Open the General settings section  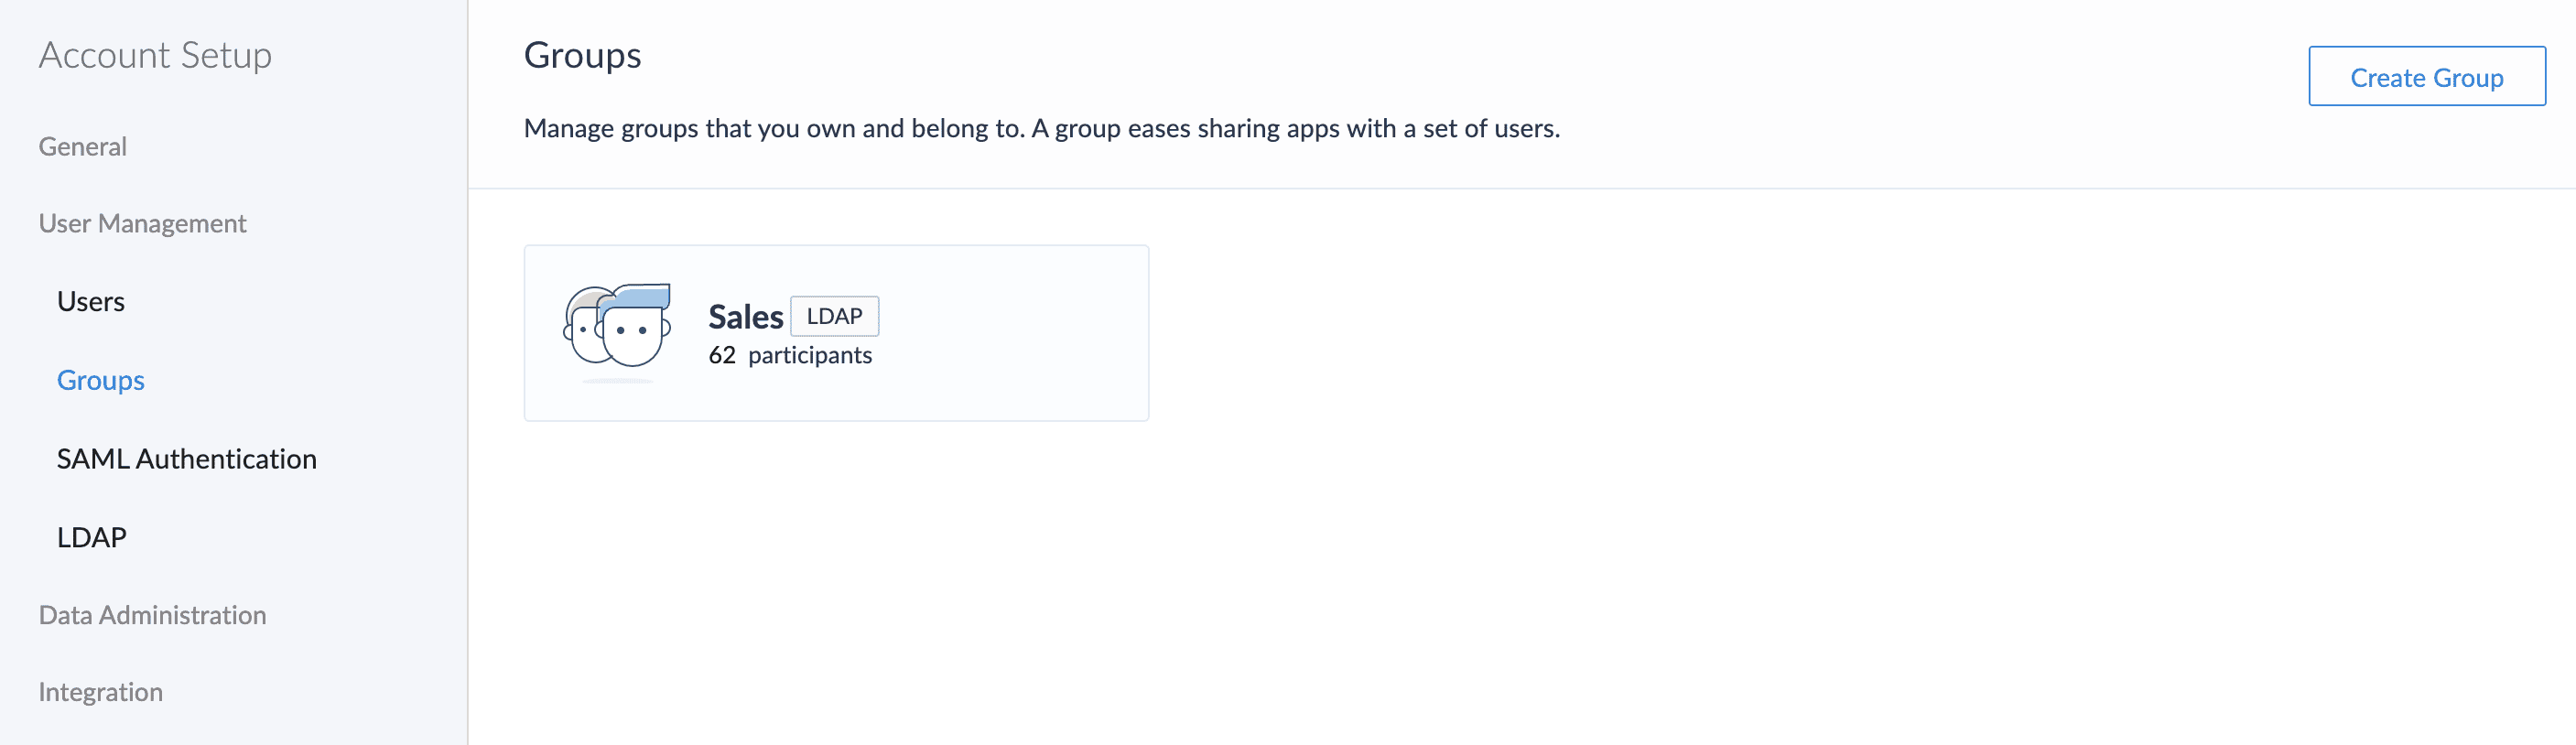(83, 147)
